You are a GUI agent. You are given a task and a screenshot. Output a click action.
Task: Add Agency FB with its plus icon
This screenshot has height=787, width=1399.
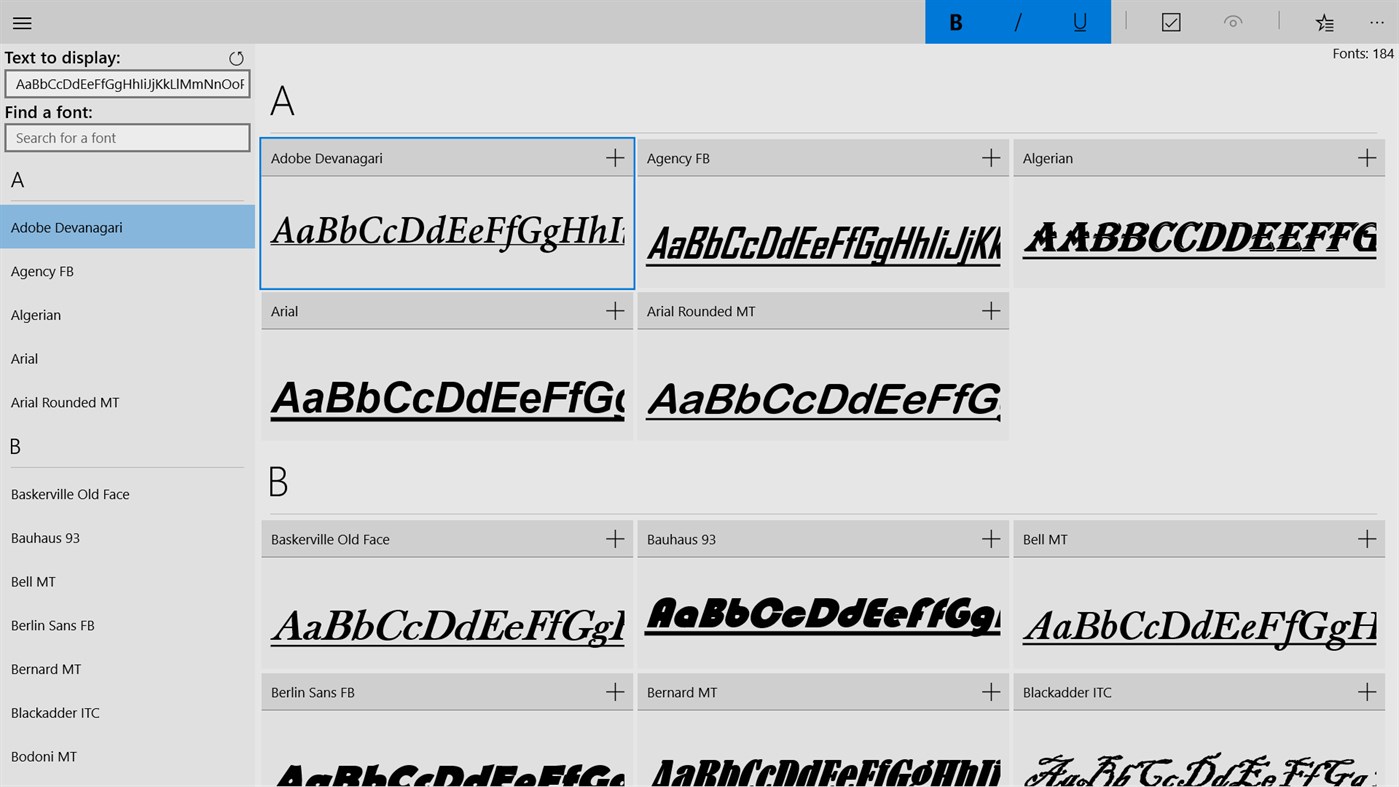click(x=991, y=158)
